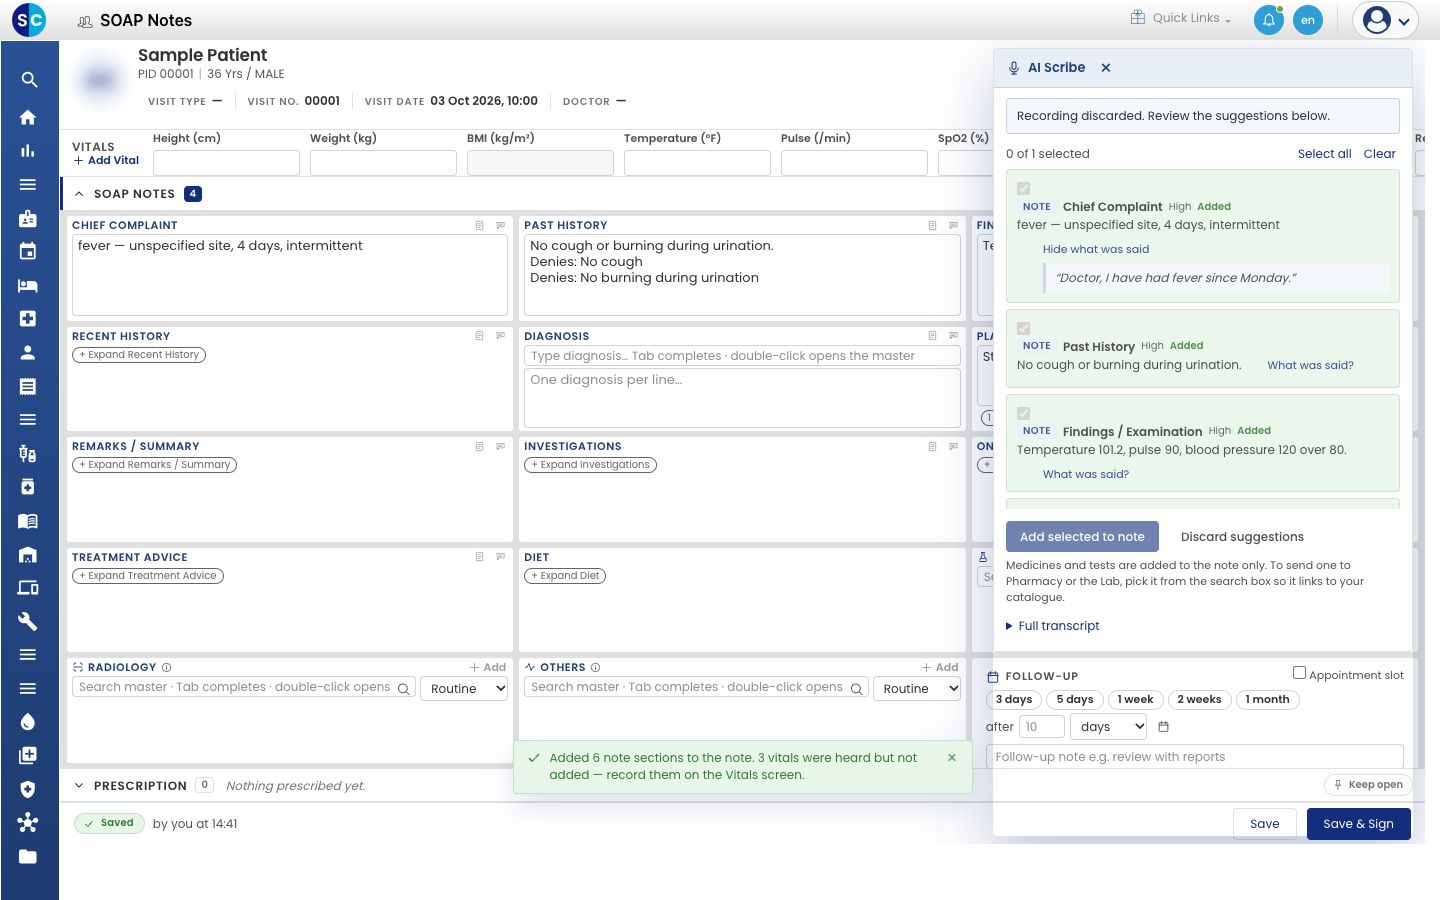Expand the Full transcript disclosure
The width and height of the screenshot is (1440, 900).
[1052, 626]
